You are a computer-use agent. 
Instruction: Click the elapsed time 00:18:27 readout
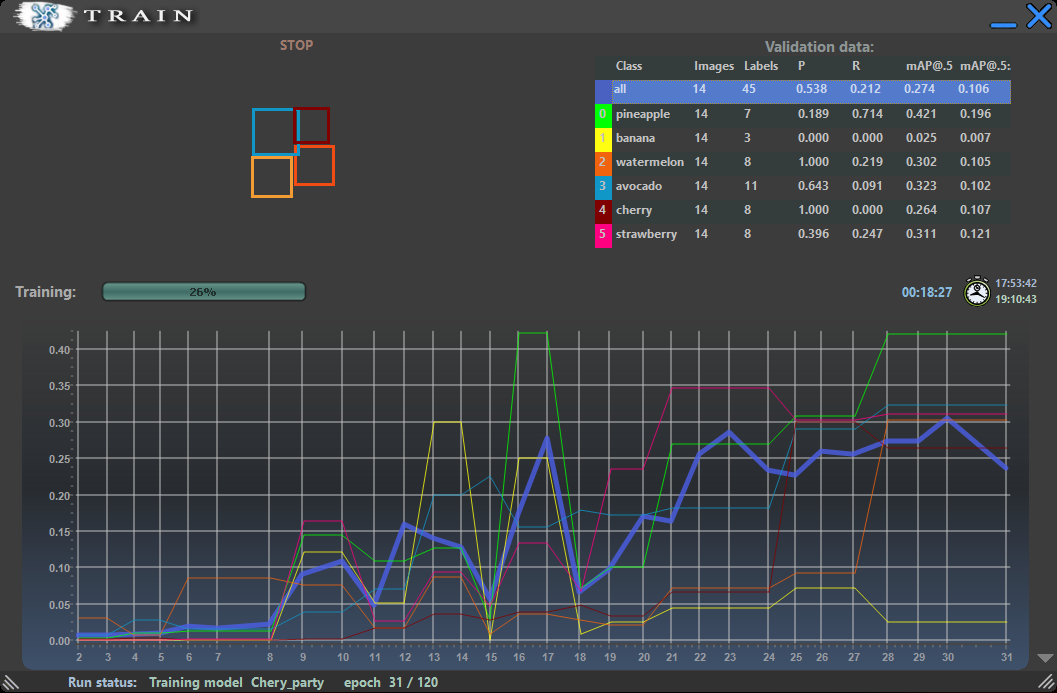click(x=926, y=292)
